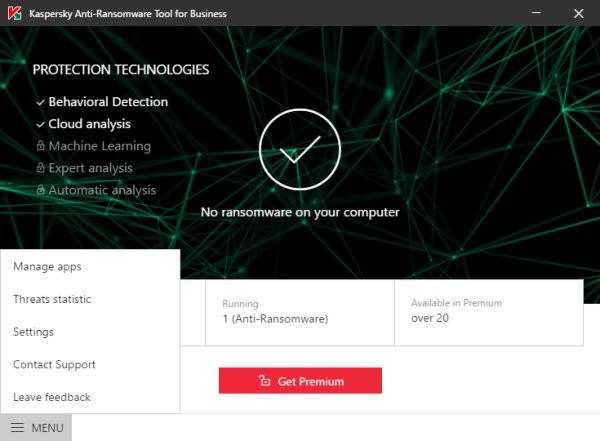Click the hamburger icon in MENU button
600x441 pixels.
coord(17,428)
